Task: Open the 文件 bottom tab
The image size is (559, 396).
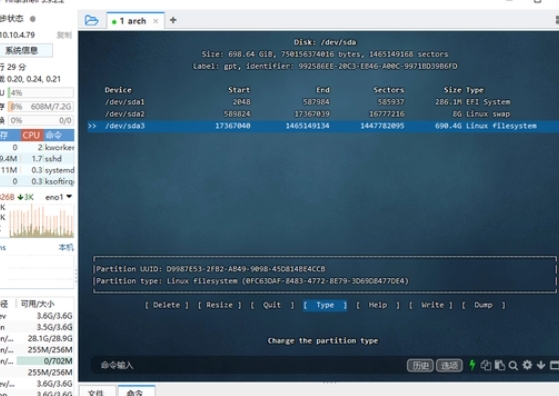Action: pyautogui.click(x=96, y=391)
